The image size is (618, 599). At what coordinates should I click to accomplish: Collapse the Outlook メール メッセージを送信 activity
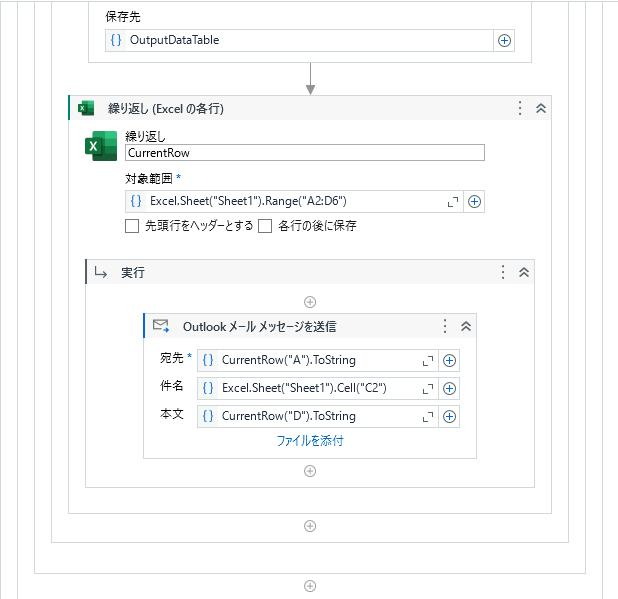coord(466,326)
